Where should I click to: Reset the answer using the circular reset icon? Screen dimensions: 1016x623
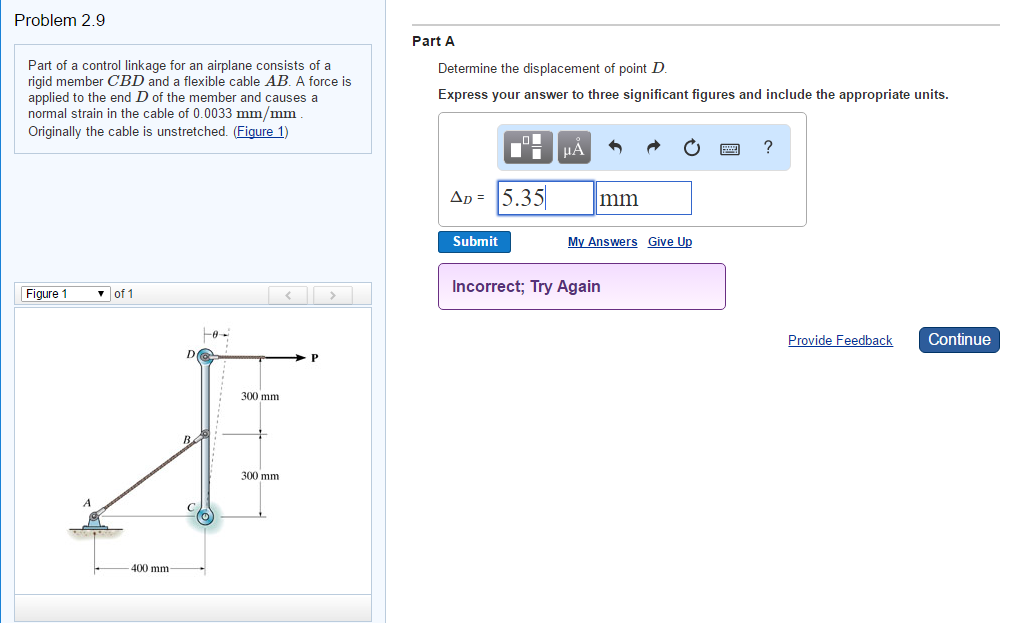[x=691, y=147]
